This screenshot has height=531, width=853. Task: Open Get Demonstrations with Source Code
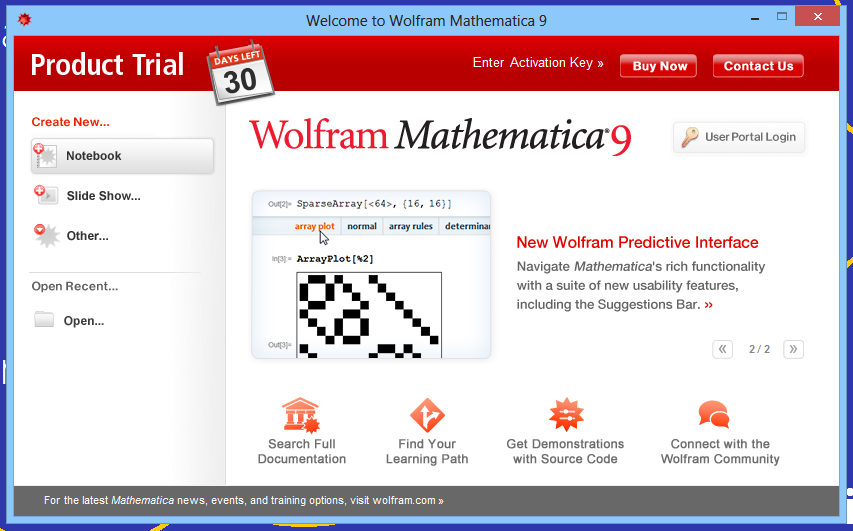coord(565,451)
